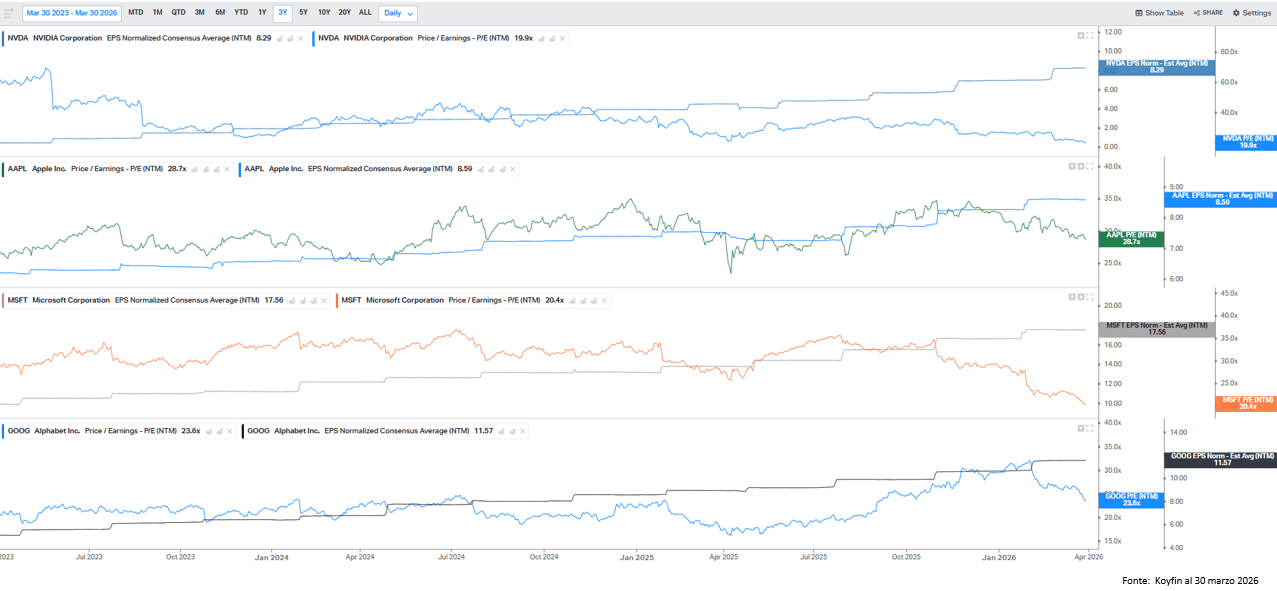This screenshot has height=591, width=1277.
Task: Maximize the GOOG chart pane
Action: [x=1089, y=428]
